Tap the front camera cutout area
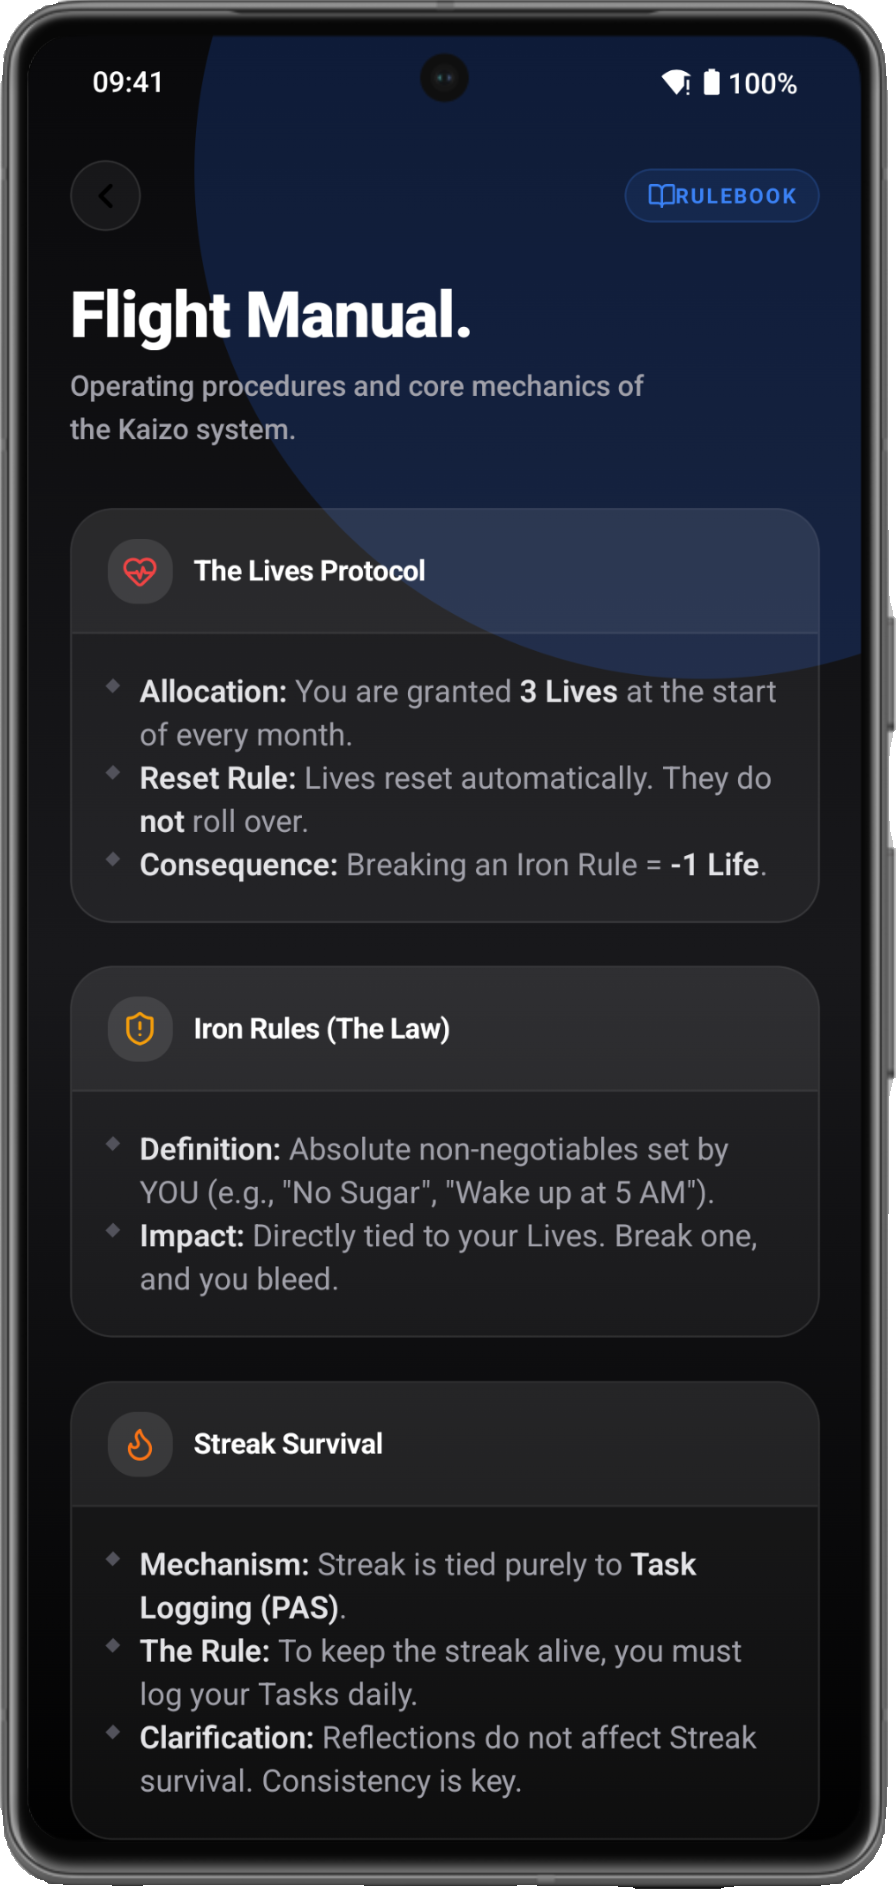This screenshot has height=1889, width=896. [446, 79]
